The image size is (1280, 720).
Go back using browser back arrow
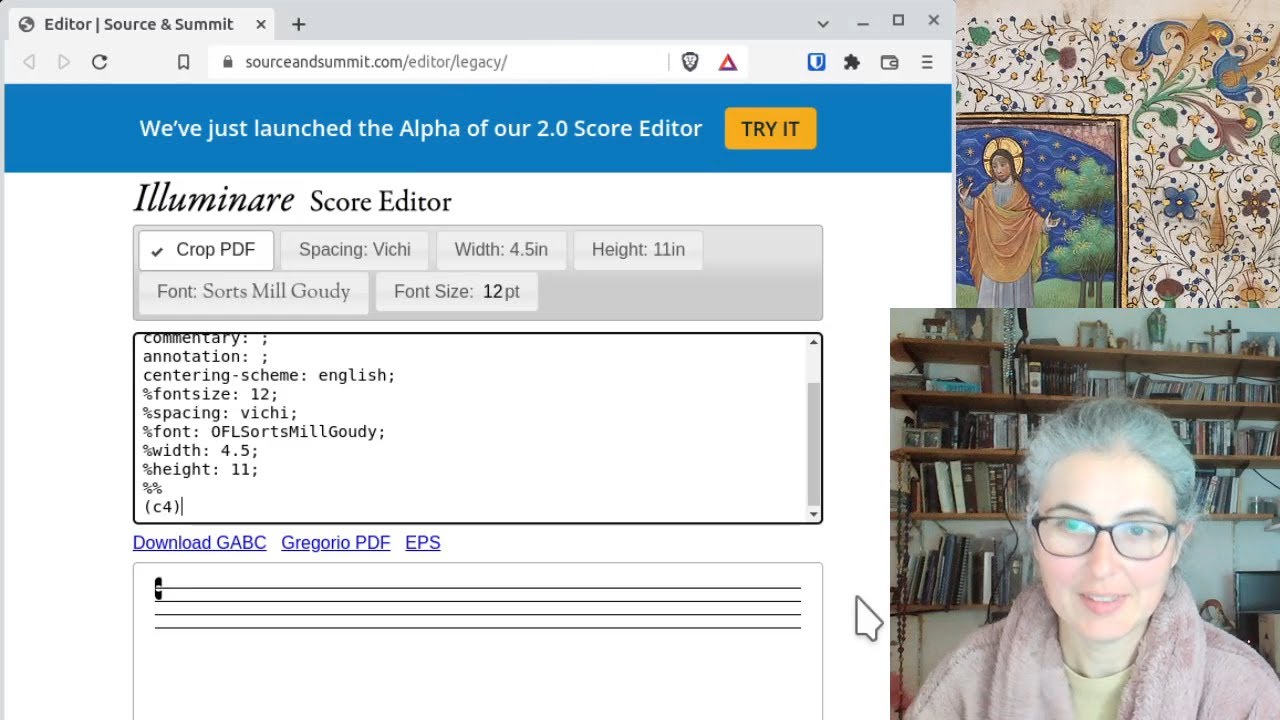click(29, 62)
